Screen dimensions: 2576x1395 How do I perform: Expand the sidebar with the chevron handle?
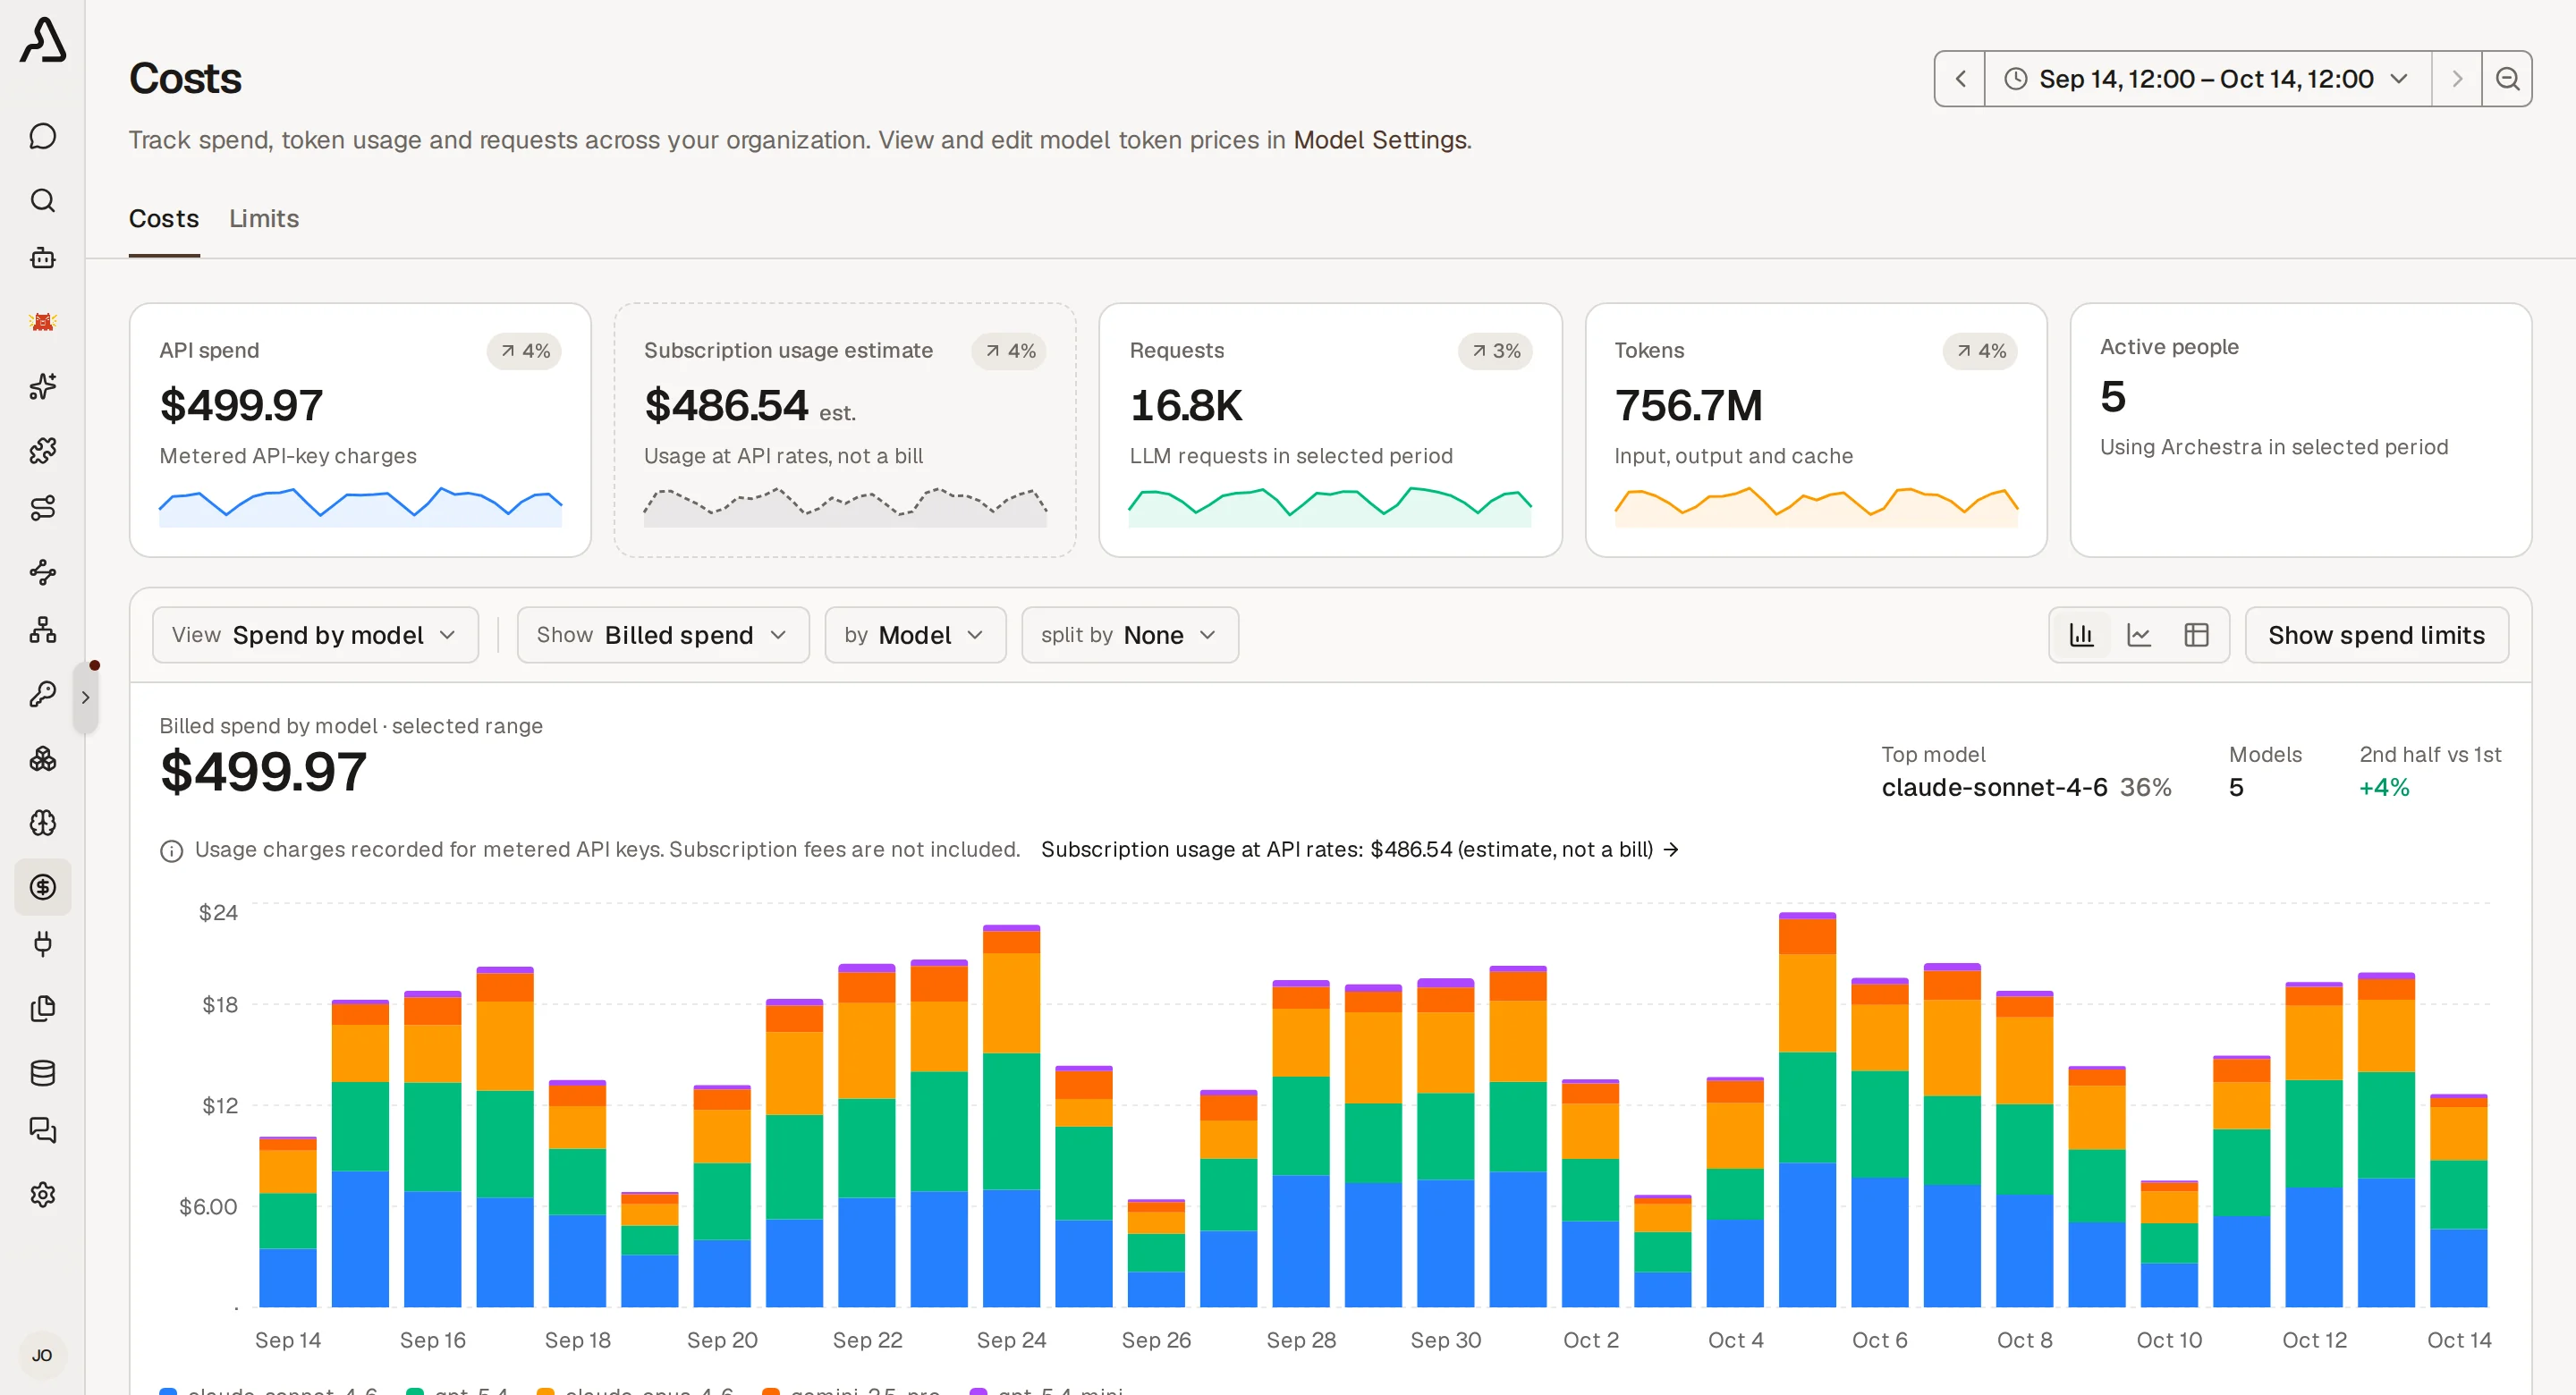pos(86,697)
